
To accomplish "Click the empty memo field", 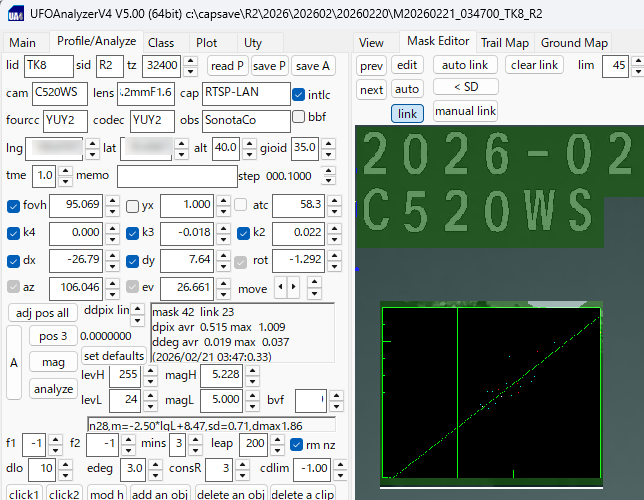I will coord(177,176).
